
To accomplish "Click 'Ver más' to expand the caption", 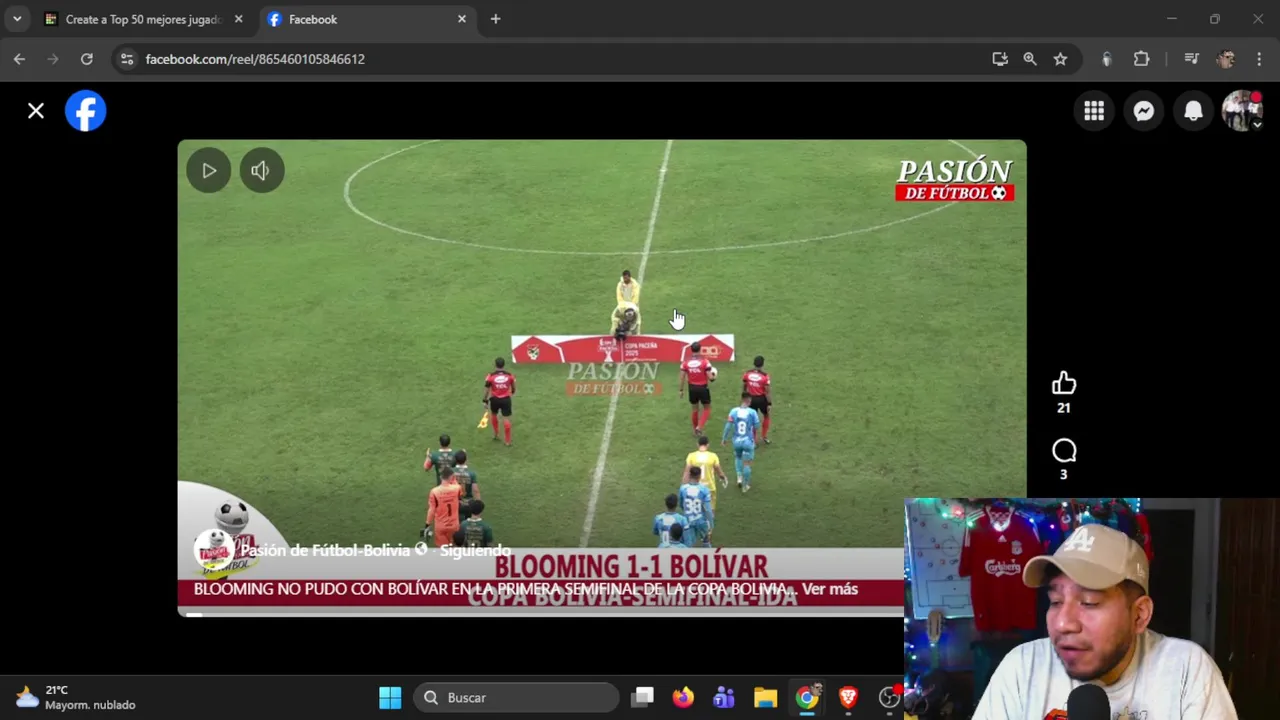I will click(x=829, y=589).
